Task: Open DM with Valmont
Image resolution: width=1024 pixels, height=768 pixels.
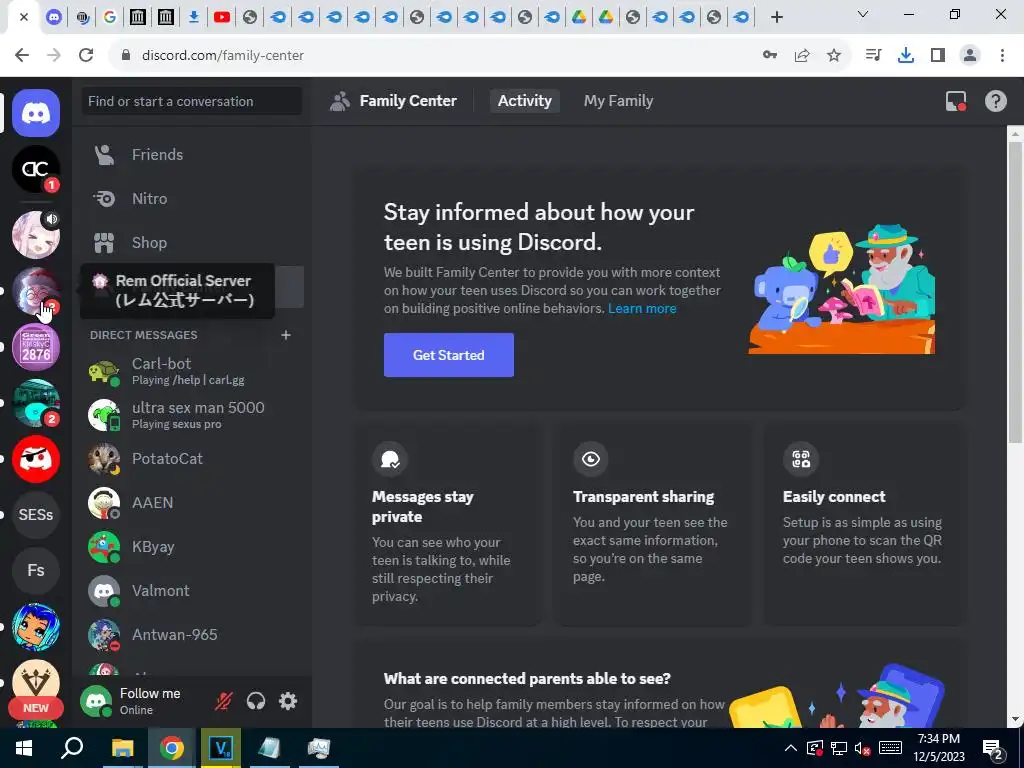Action: tap(192, 590)
